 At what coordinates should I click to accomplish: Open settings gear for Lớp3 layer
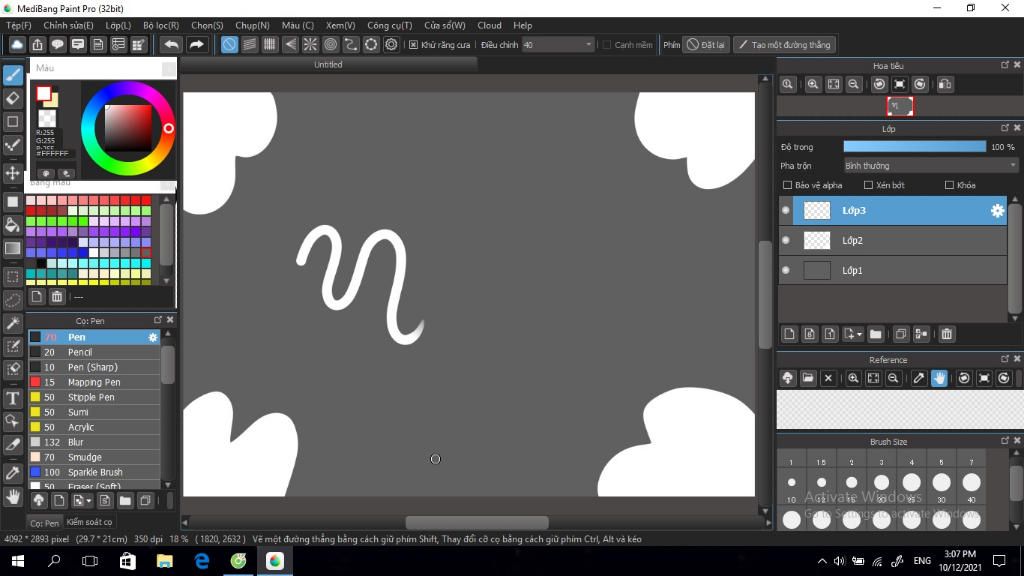coord(997,211)
